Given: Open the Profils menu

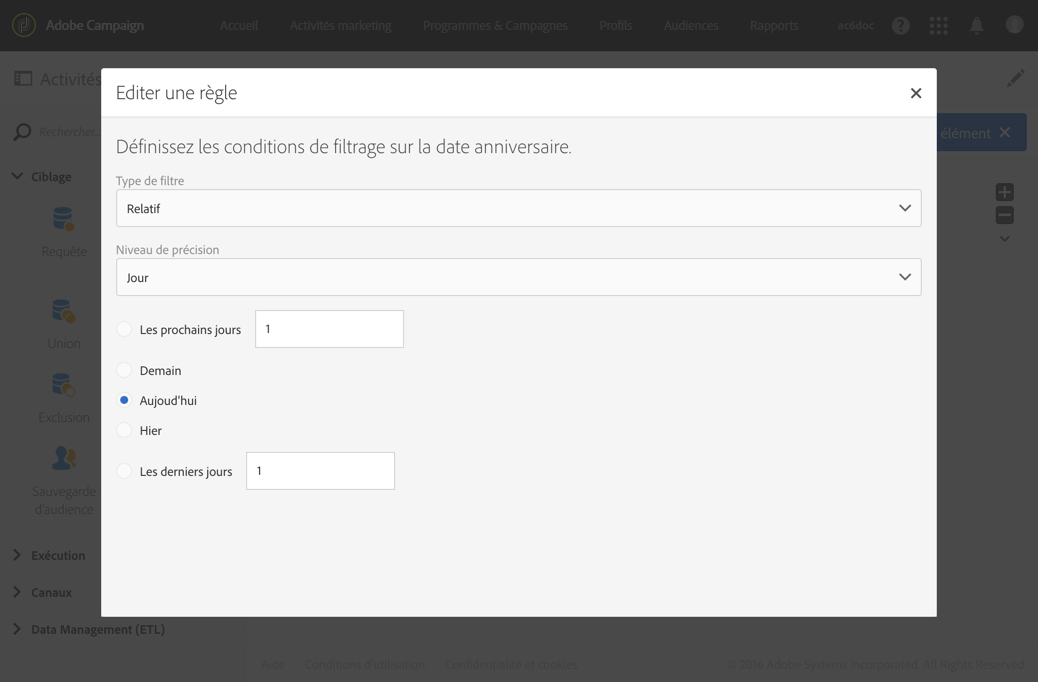Looking at the screenshot, I should (615, 26).
